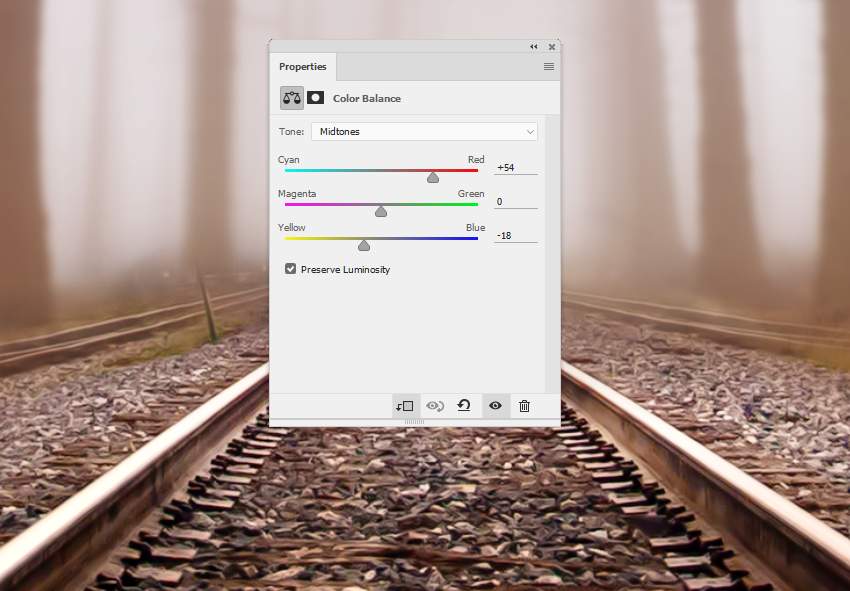850x591 pixels.
Task: Clip the adjustment to the layer below
Action: point(405,406)
